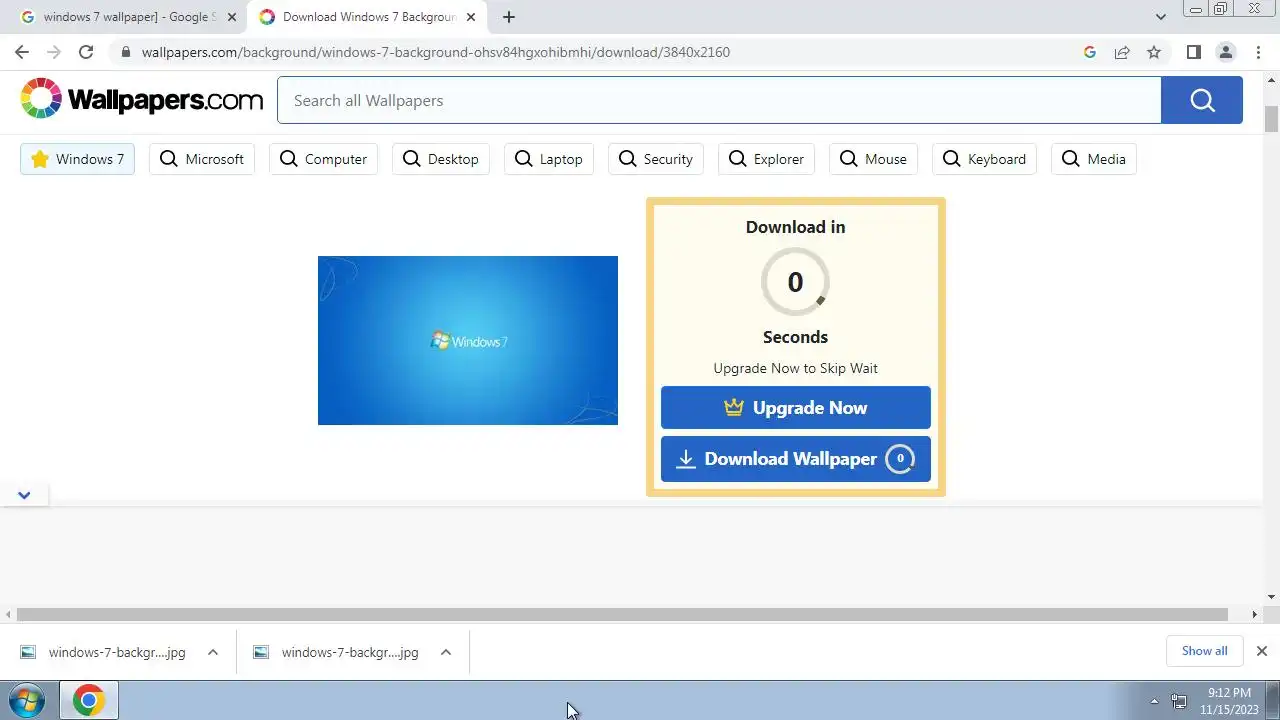This screenshot has height=720, width=1280.
Task: Click Show all downloads
Action: [x=1204, y=651]
